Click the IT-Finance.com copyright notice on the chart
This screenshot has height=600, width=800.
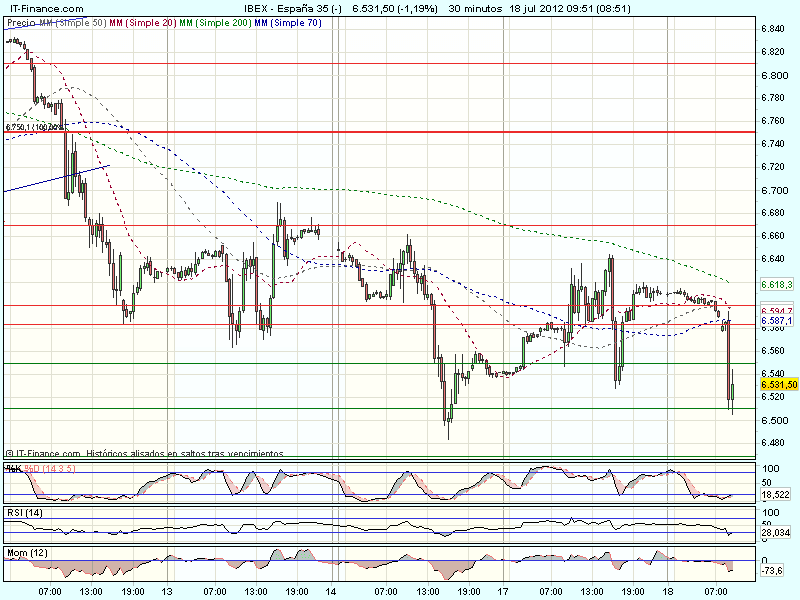coord(146,453)
